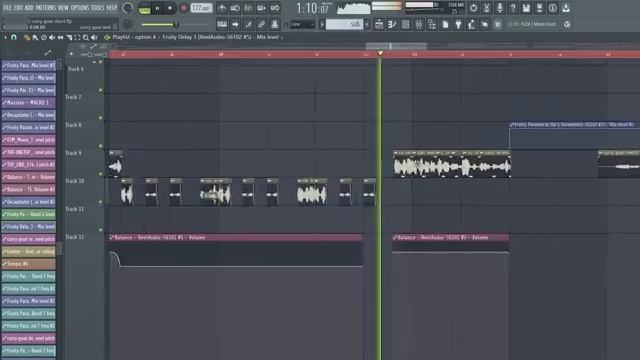Stop playback with the stop button
This screenshot has height=360, width=640.
(x=170, y=8)
